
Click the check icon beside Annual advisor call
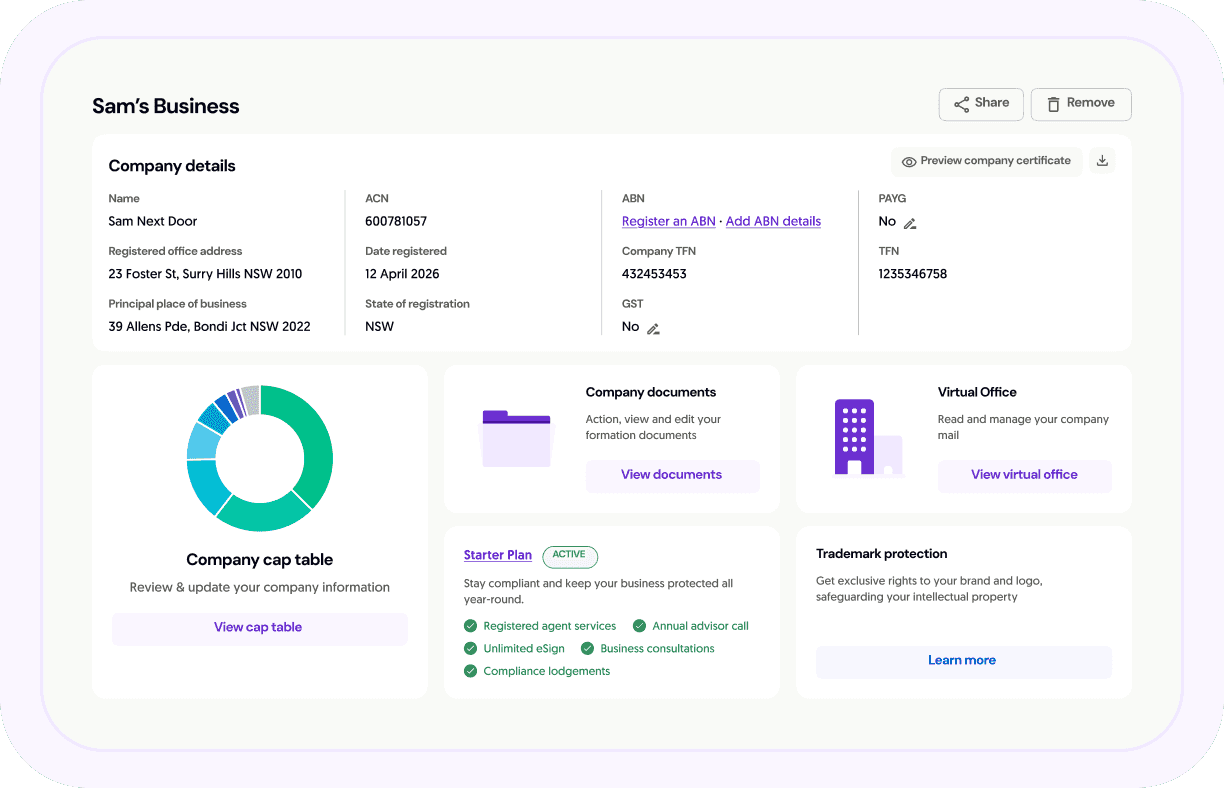(639, 626)
